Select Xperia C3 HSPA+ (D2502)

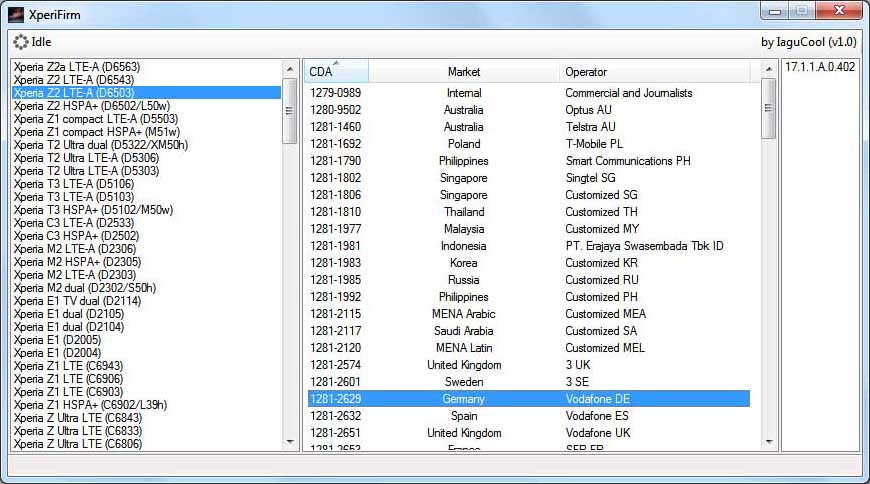147,236
